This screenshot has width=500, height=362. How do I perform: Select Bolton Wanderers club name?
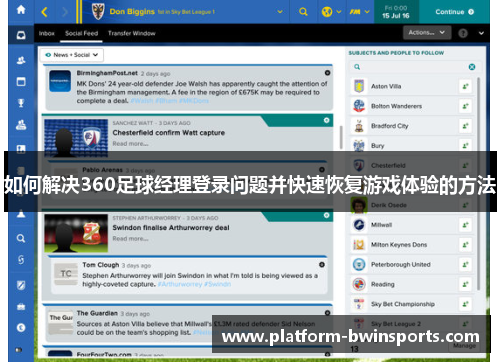396,106
